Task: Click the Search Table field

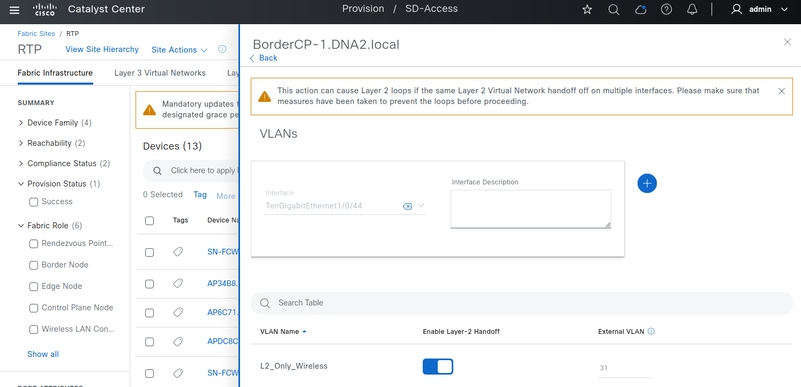Action: point(522,303)
